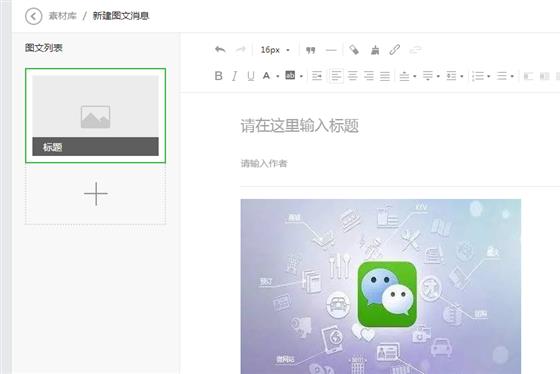Open the numbered list style dropdown
This screenshot has height=374, width=560.
coord(489,76)
